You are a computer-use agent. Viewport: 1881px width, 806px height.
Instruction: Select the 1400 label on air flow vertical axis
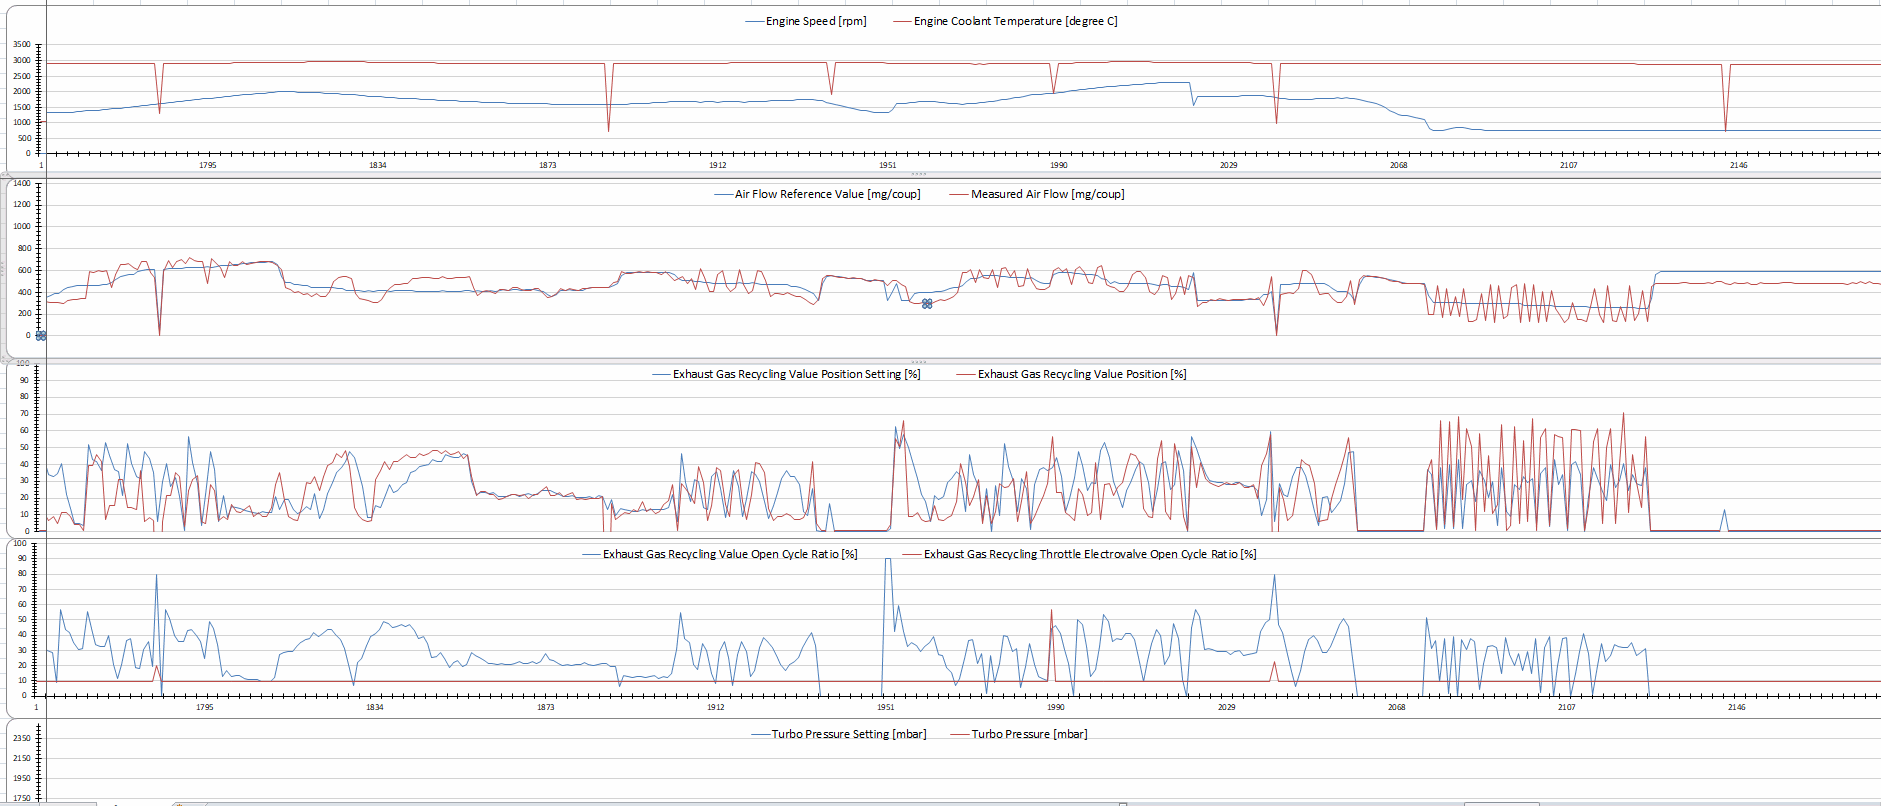tap(22, 183)
